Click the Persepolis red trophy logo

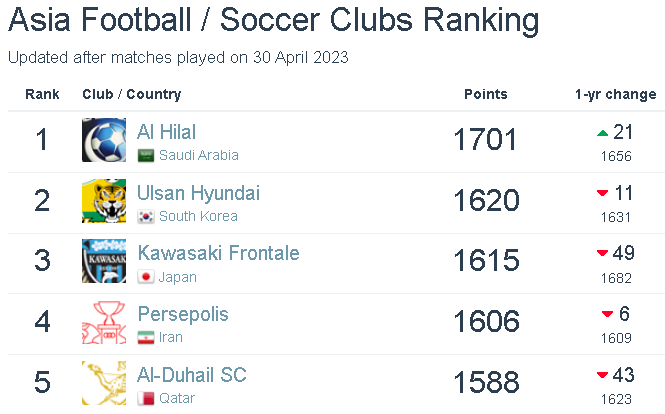104,323
